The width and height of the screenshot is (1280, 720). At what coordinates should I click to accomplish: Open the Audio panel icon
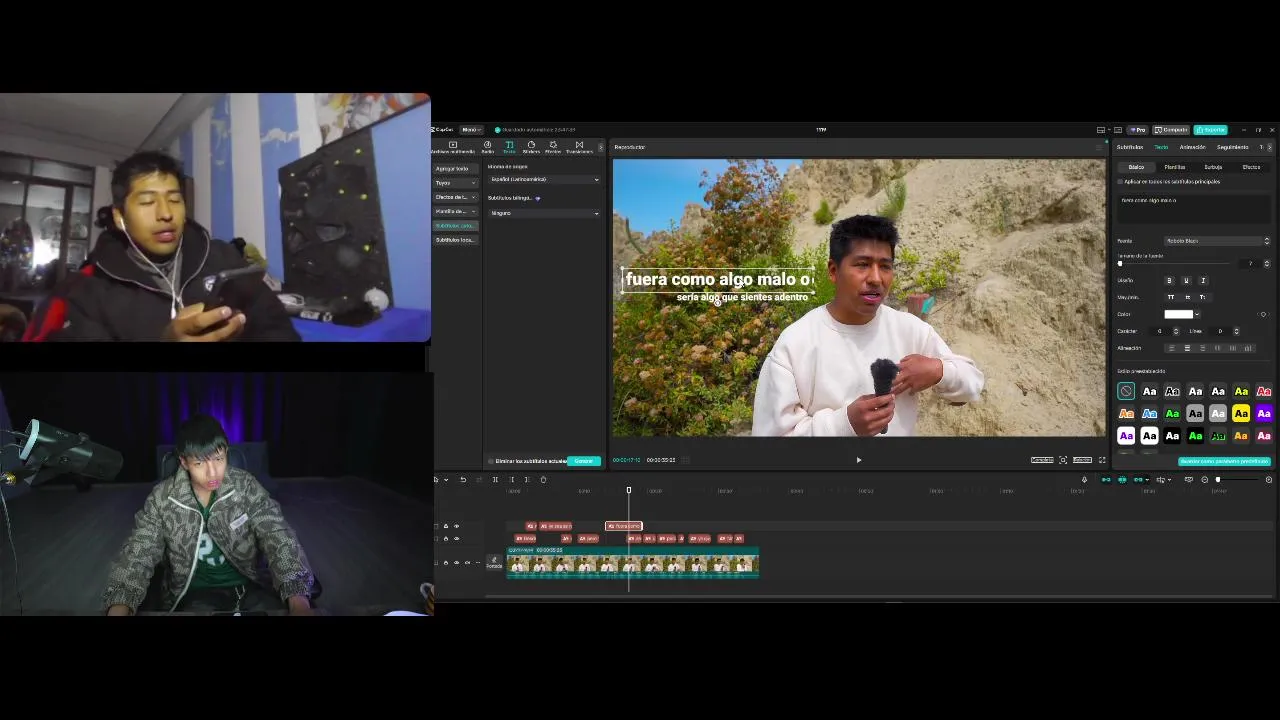click(488, 147)
